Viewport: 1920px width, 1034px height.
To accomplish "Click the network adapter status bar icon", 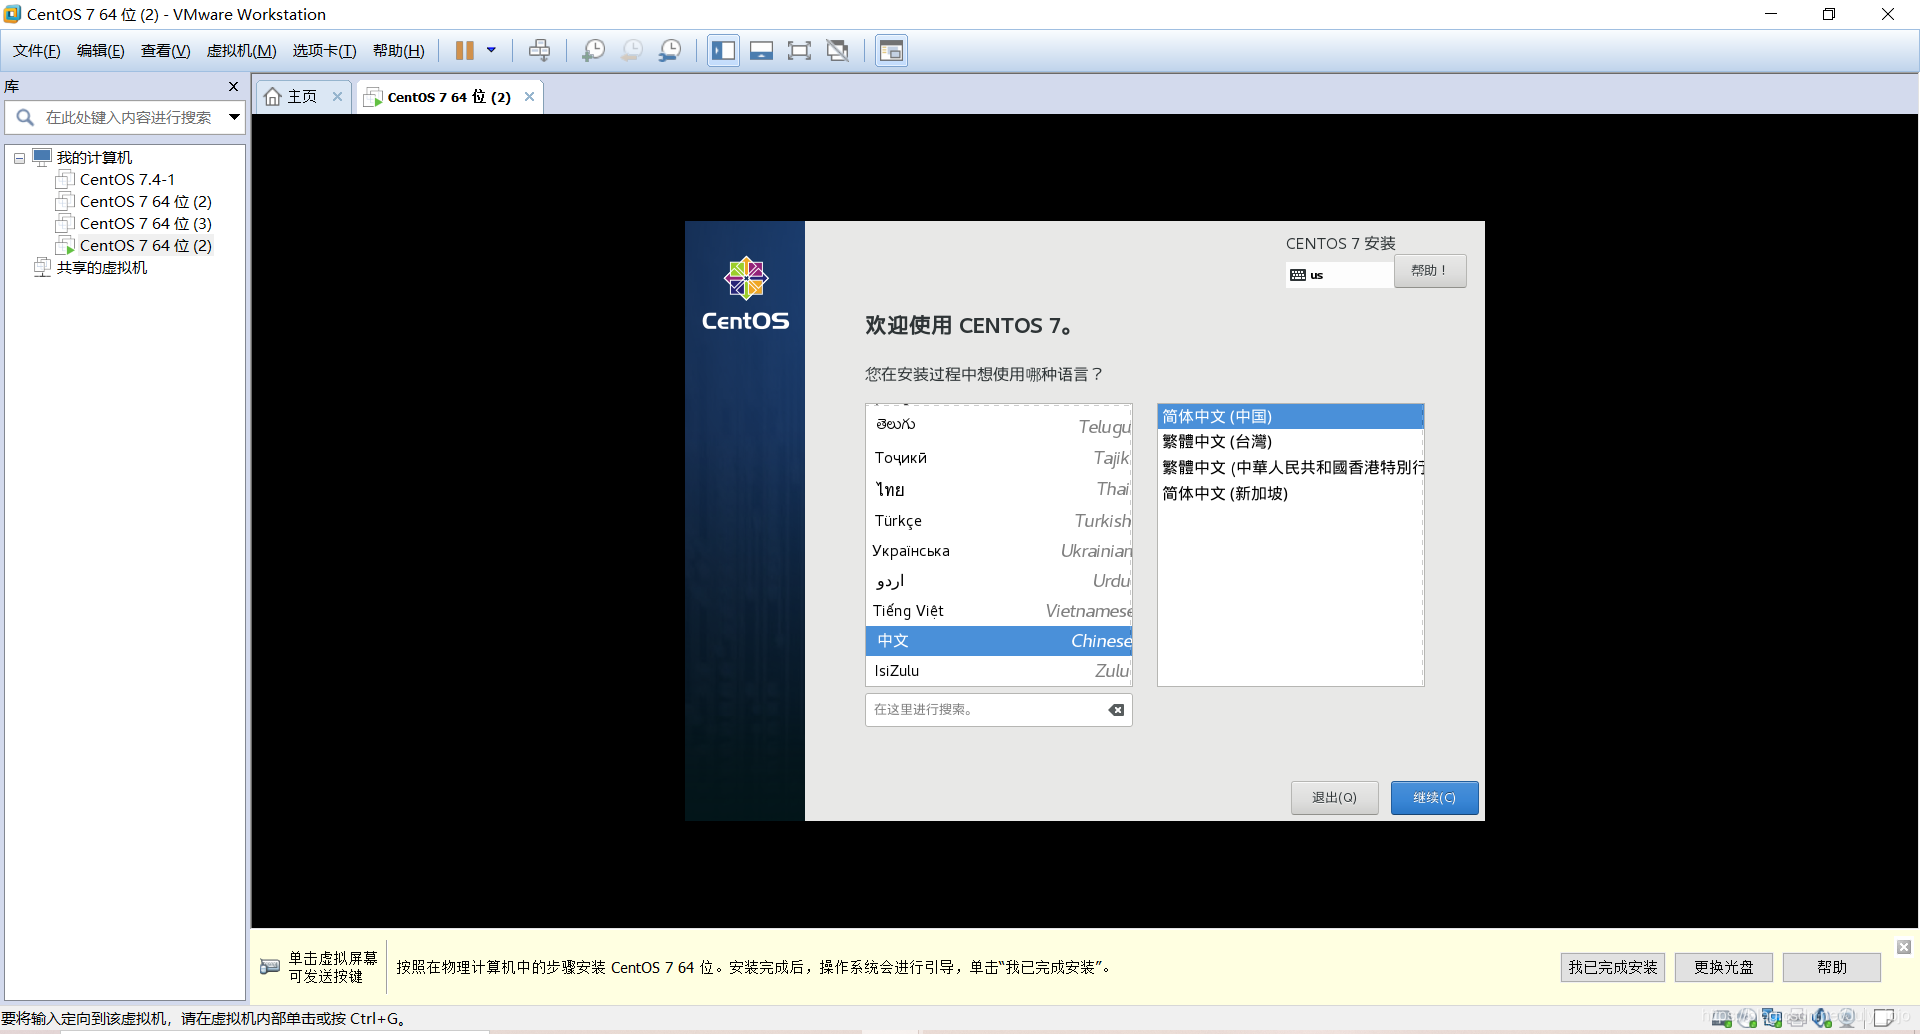I will tap(1772, 1018).
